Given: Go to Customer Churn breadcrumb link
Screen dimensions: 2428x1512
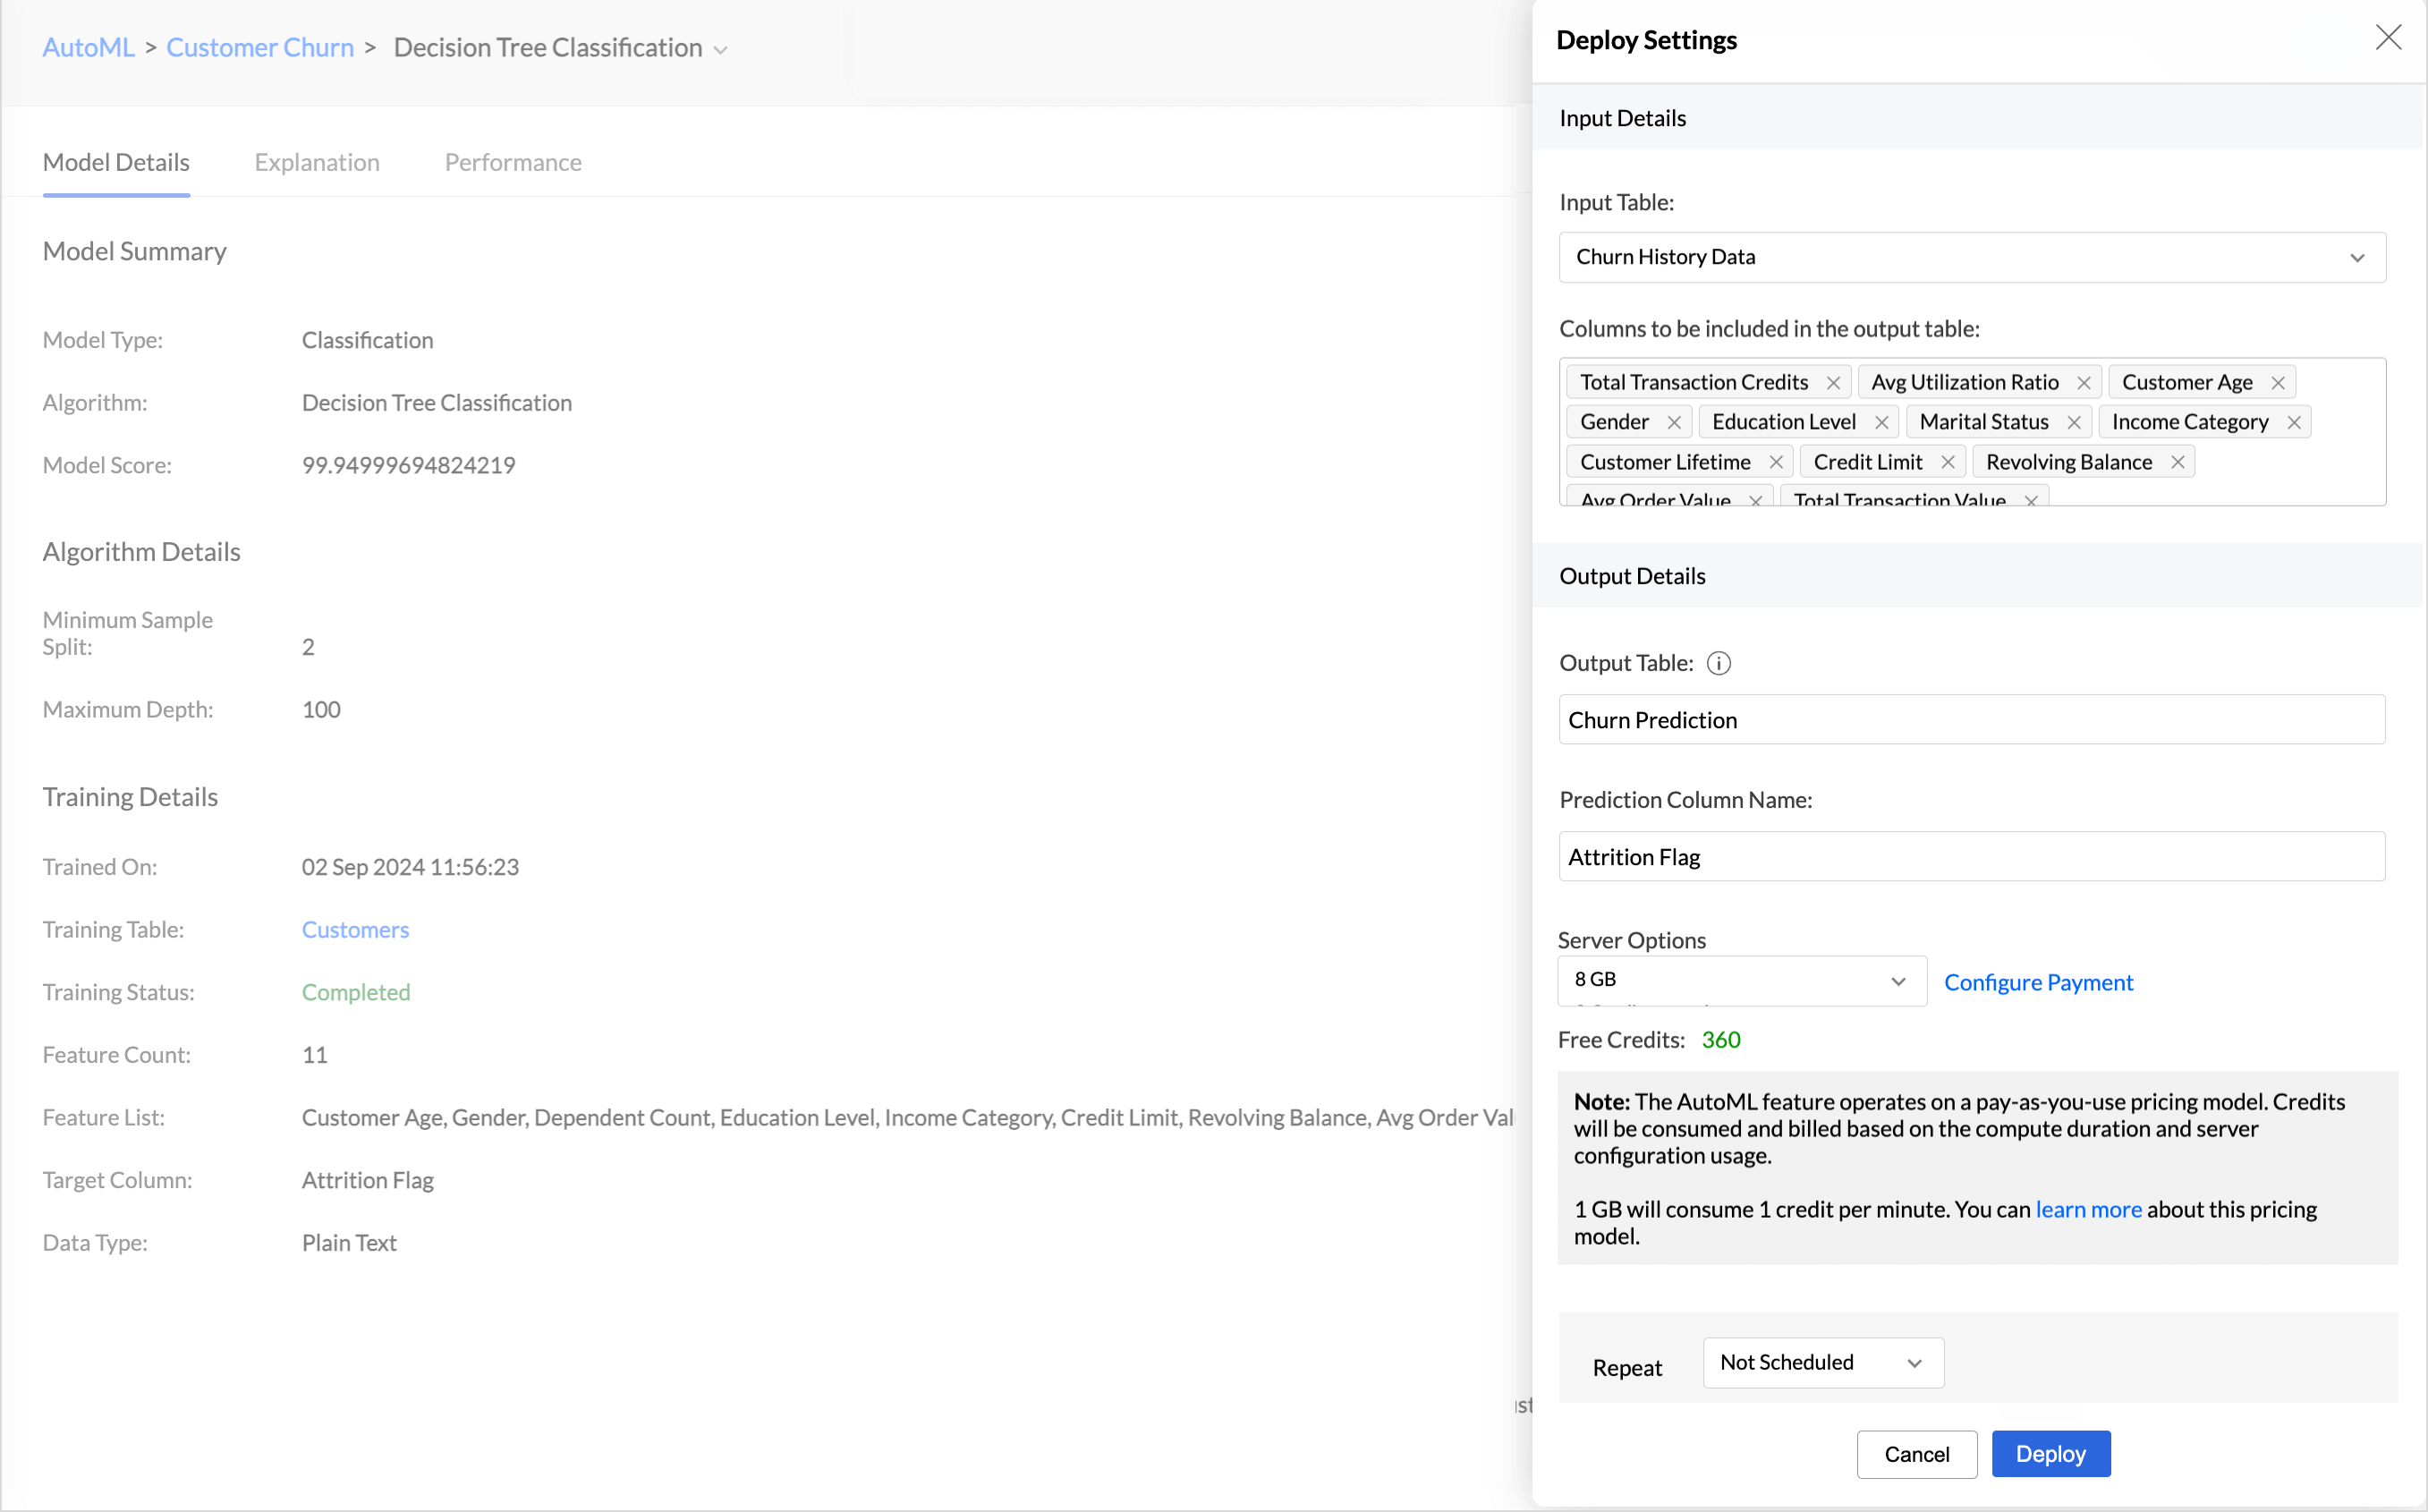Looking at the screenshot, I should point(260,47).
